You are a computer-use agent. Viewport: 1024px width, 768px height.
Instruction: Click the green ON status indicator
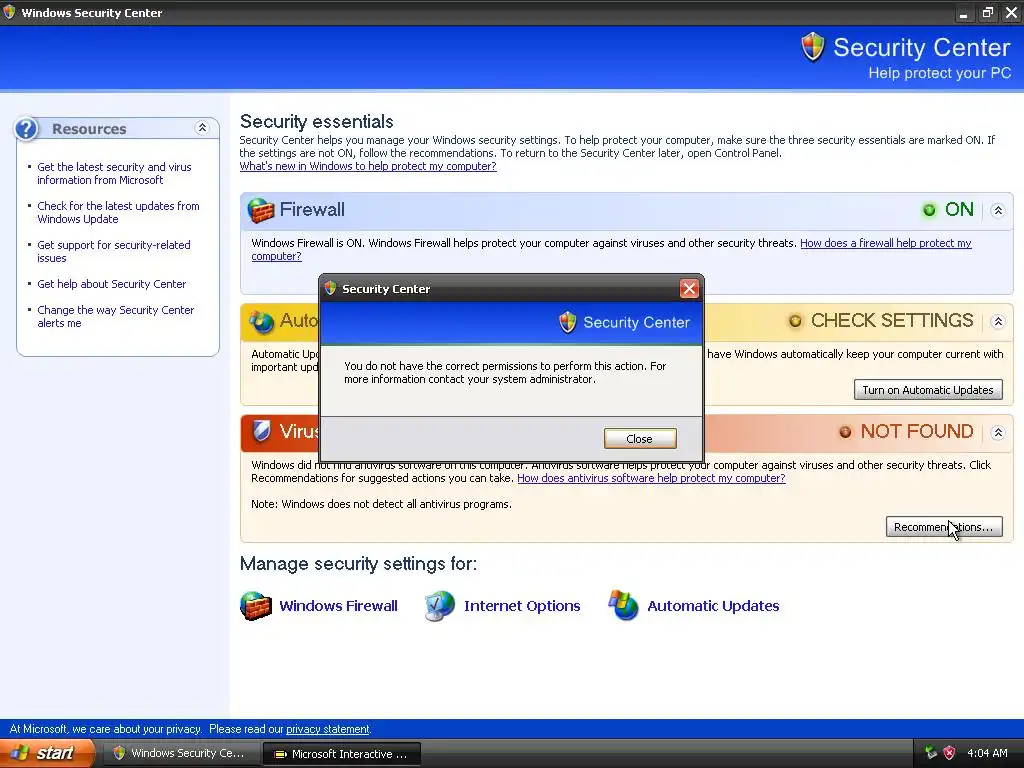point(929,210)
